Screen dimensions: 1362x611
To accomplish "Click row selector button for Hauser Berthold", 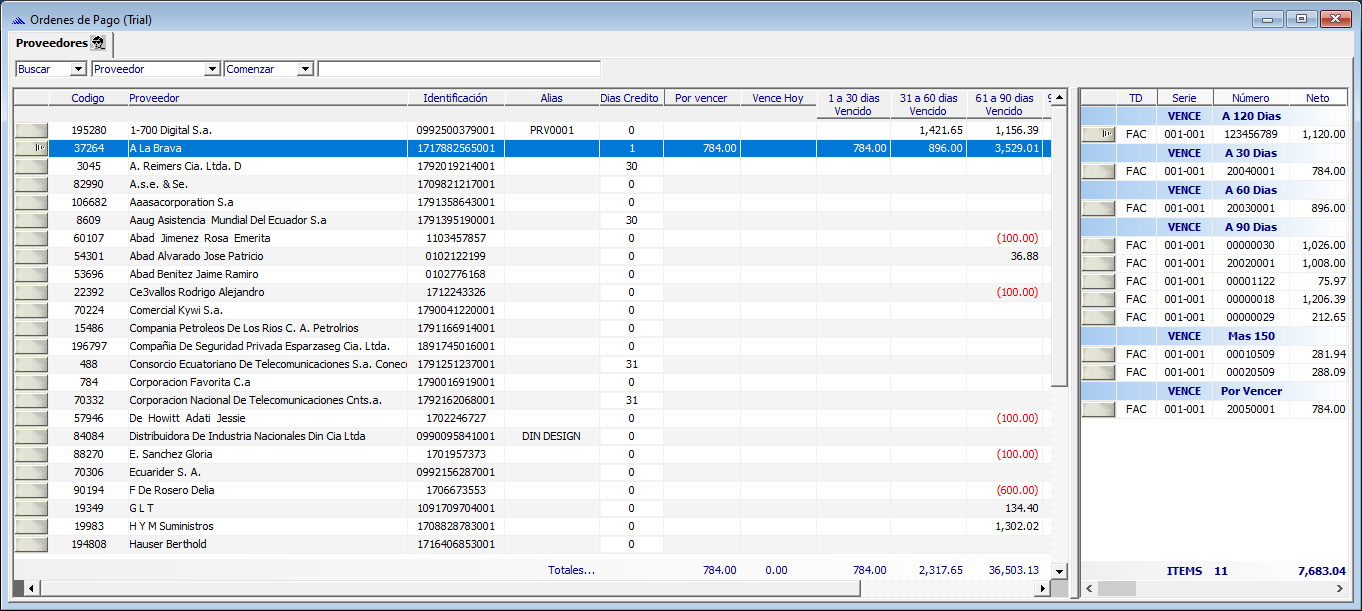I will point(31,544).
